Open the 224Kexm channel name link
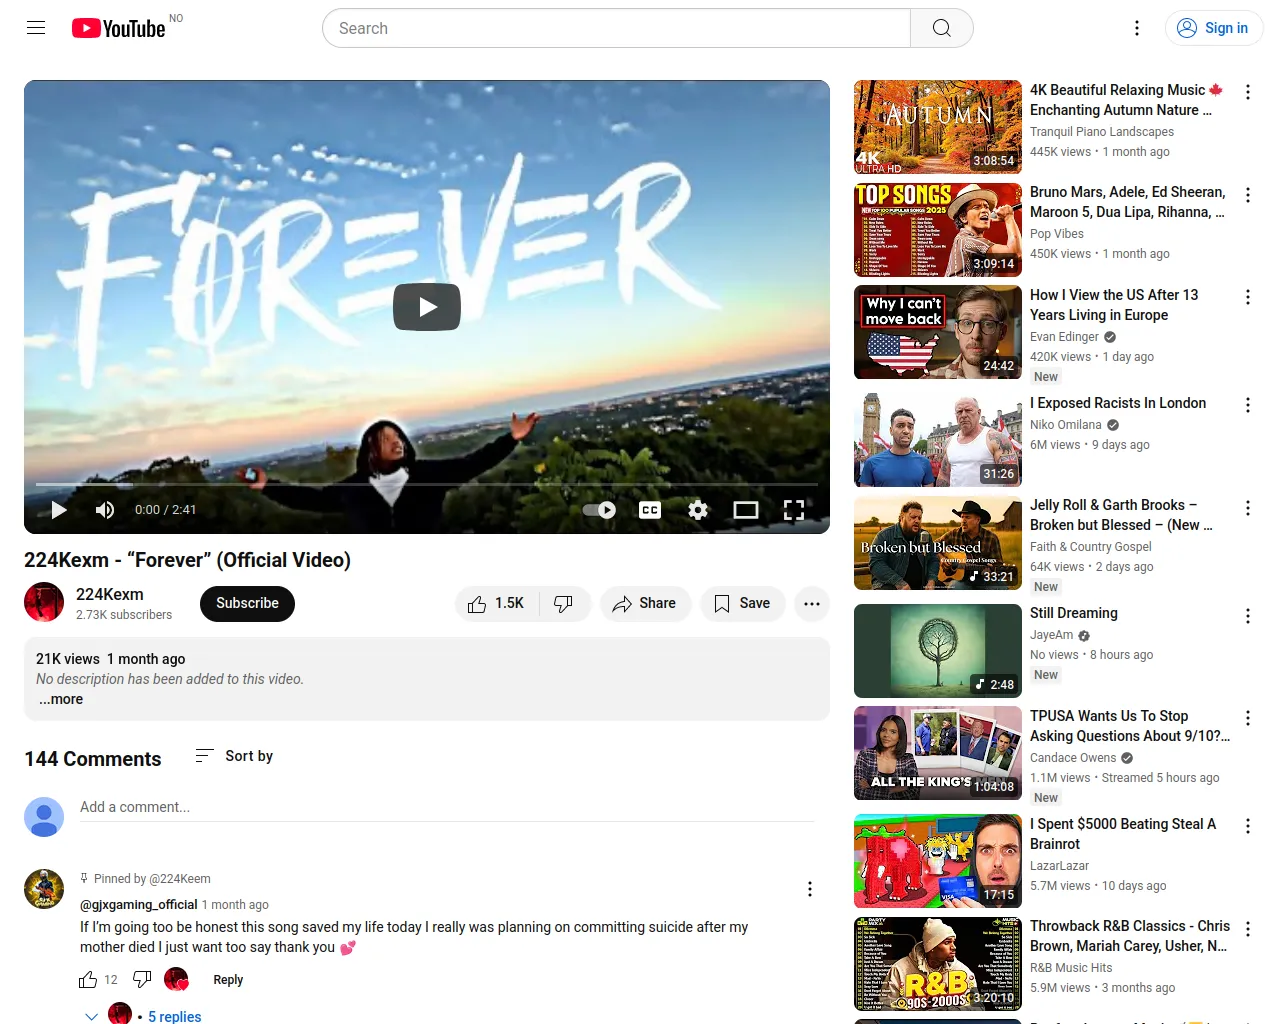1280x1024 pixels. pos(110,594)
